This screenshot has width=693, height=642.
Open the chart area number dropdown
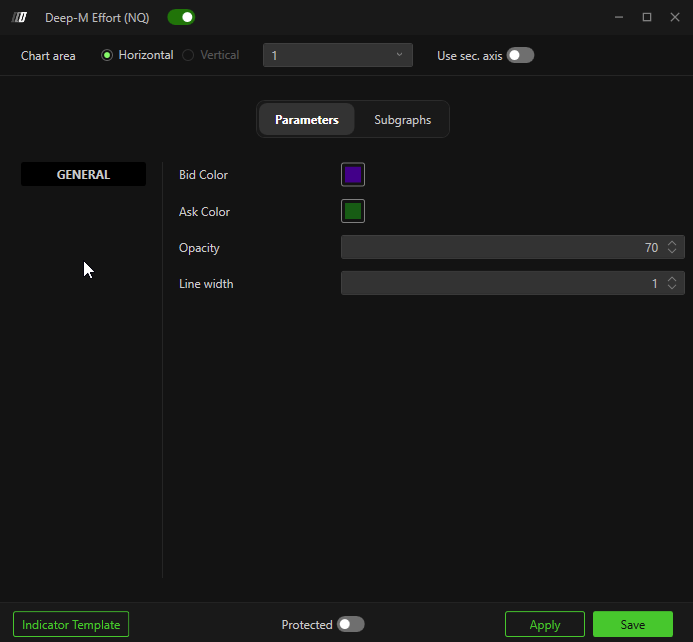point(337,55)
